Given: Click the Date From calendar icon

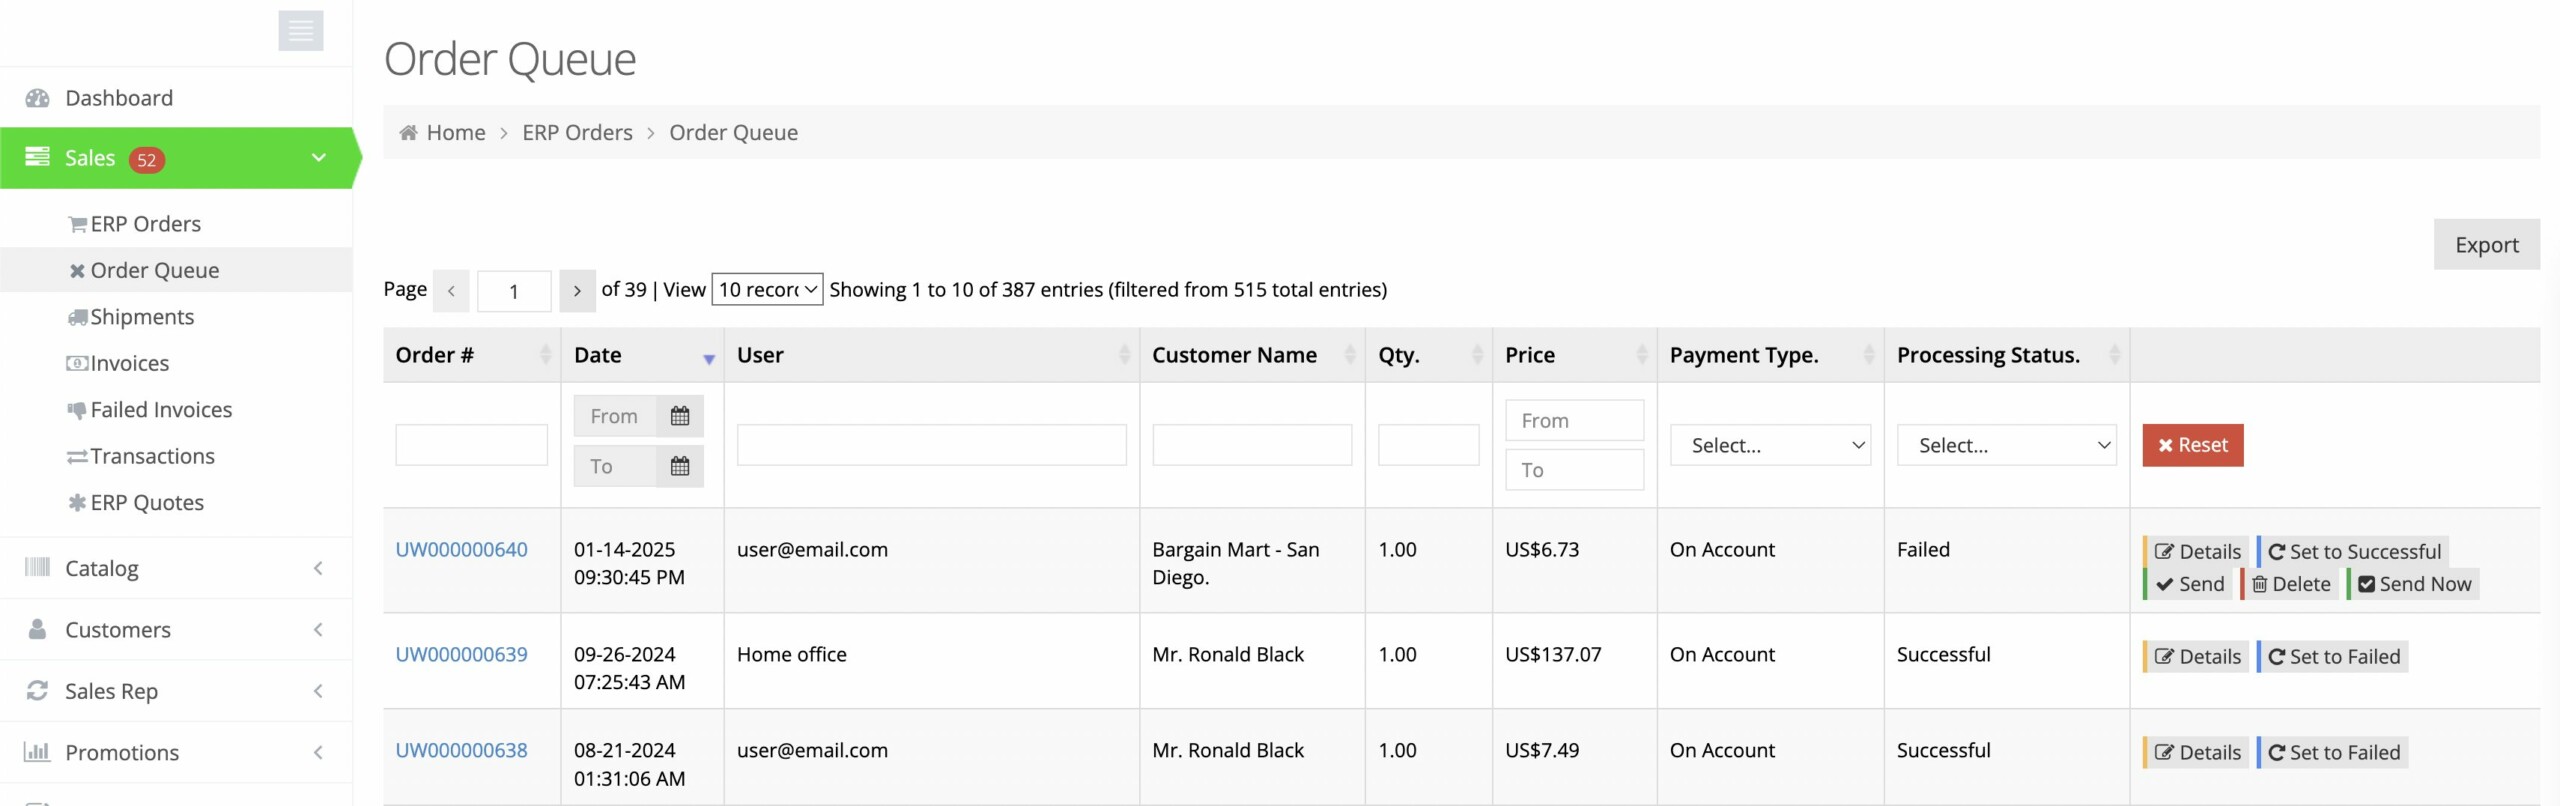Looking at the screenshot, I should [679, 416].
